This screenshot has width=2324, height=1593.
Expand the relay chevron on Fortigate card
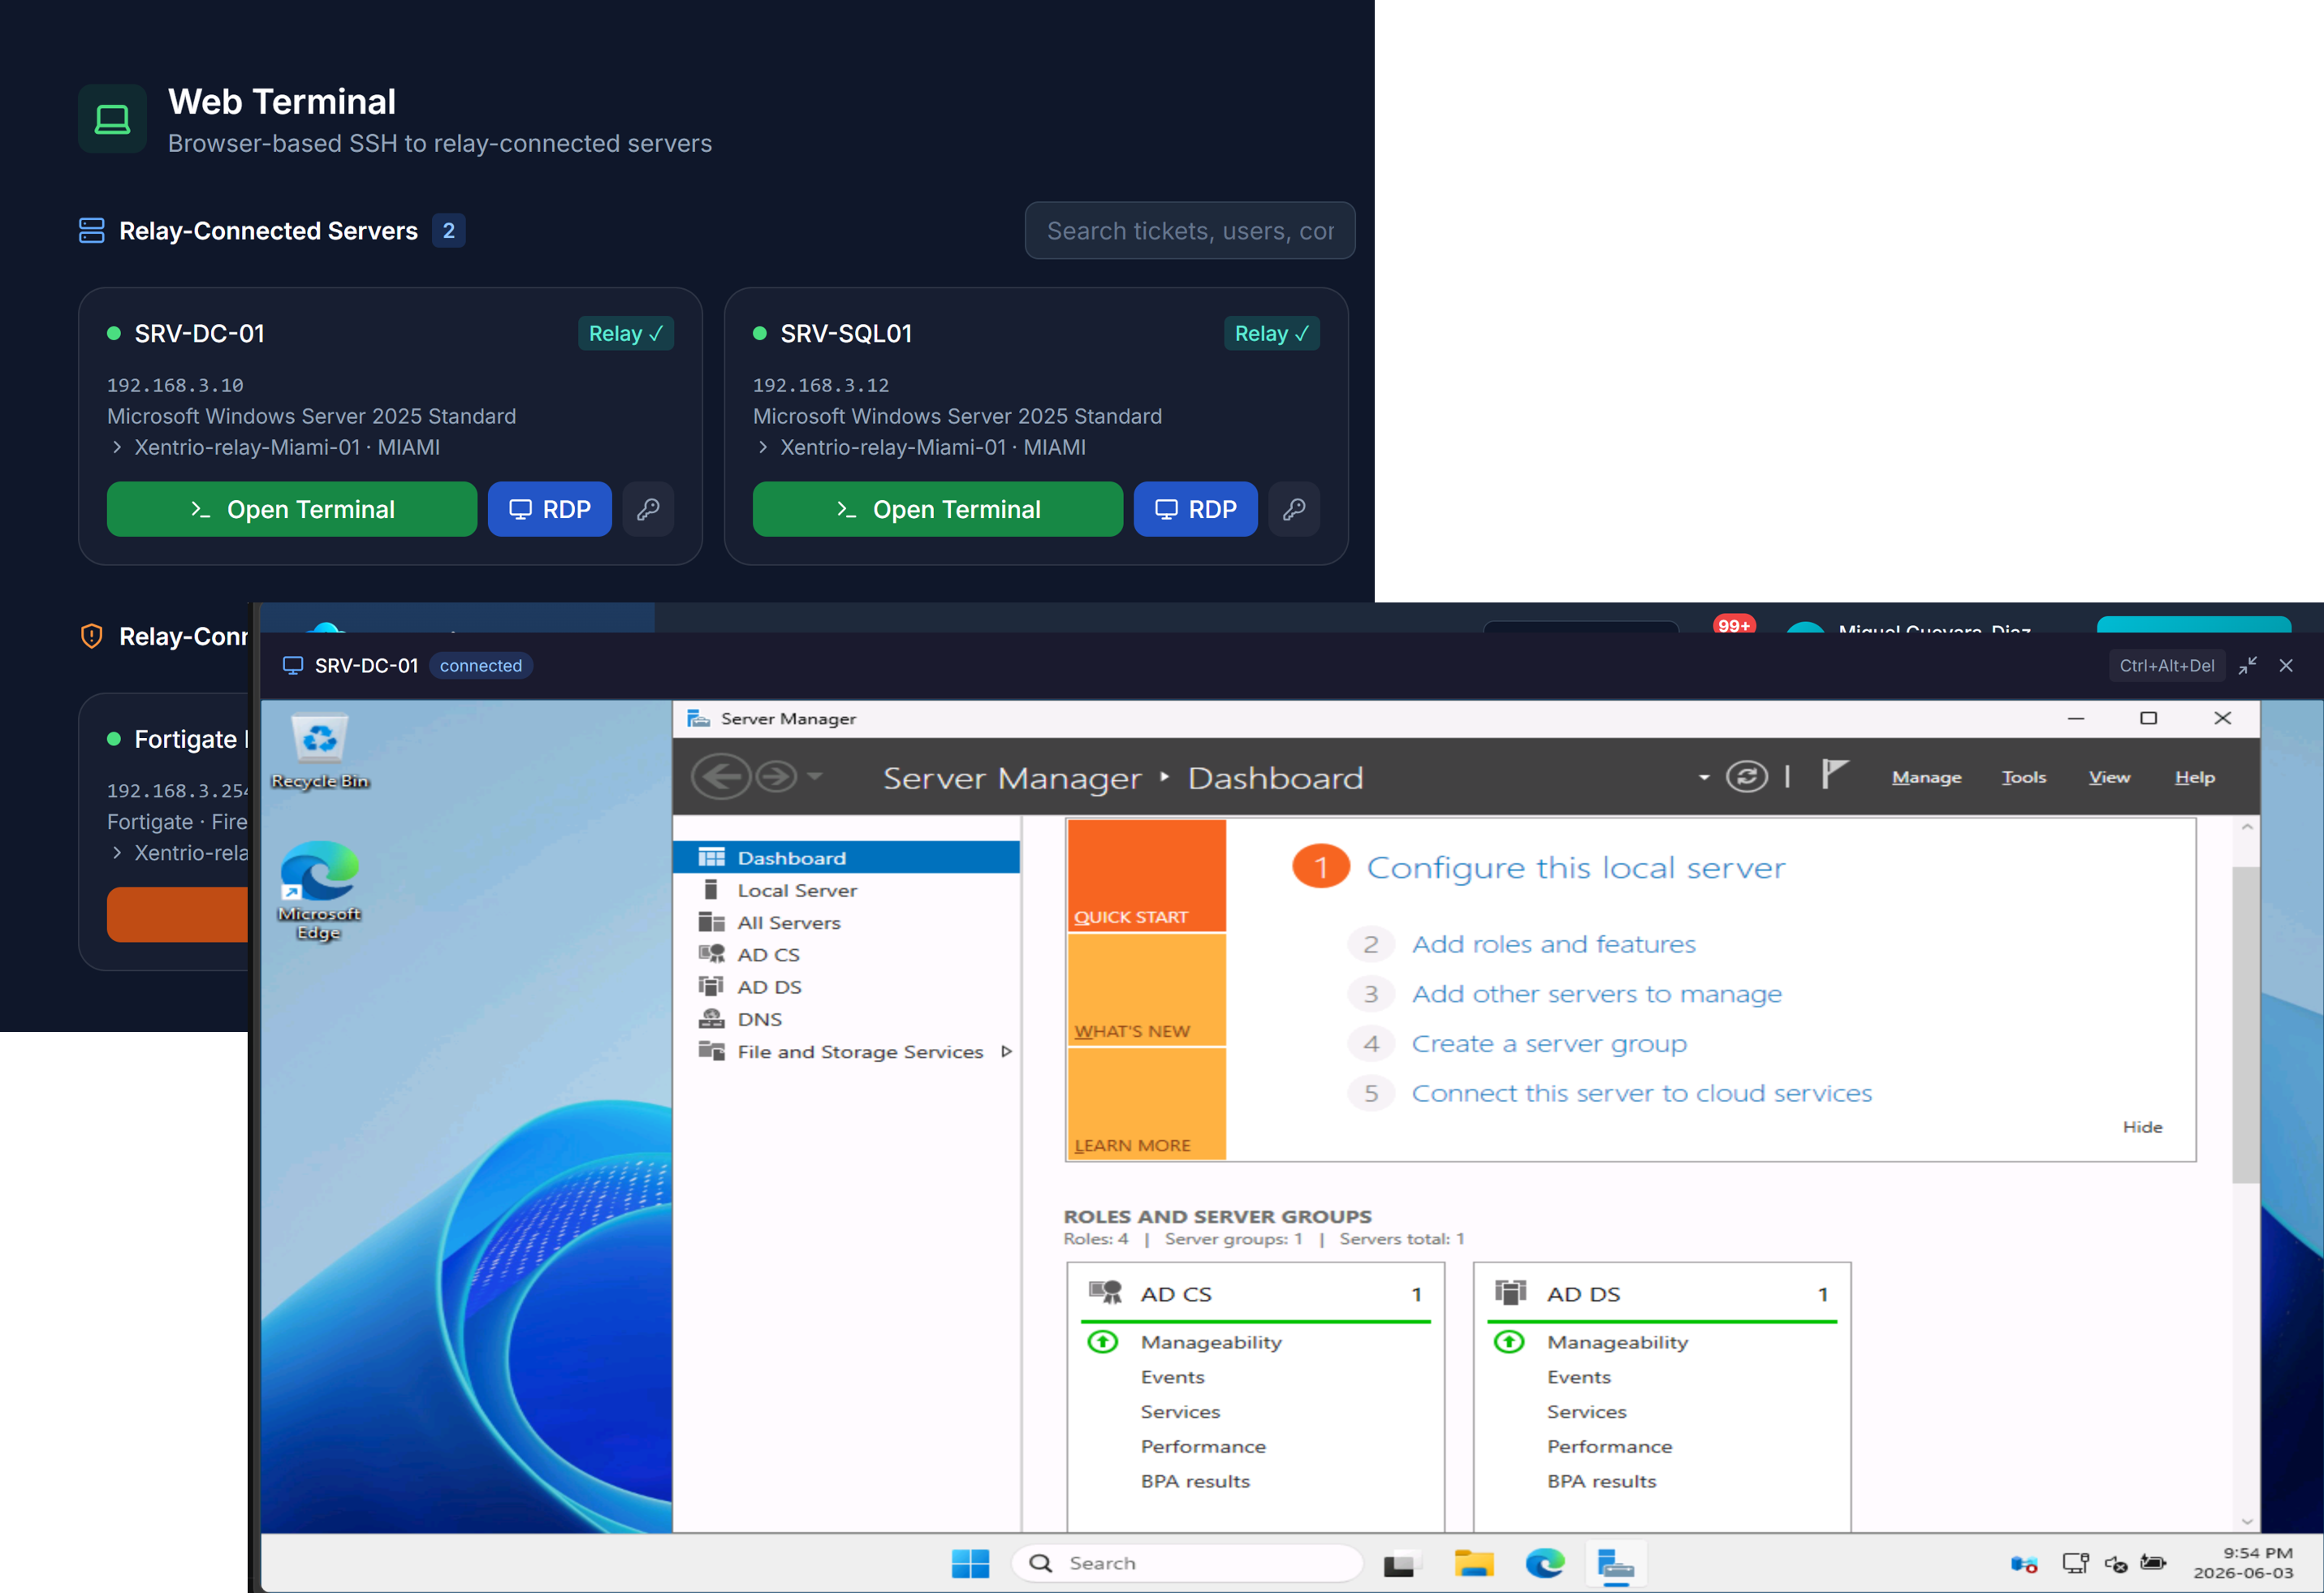(117, 853)
